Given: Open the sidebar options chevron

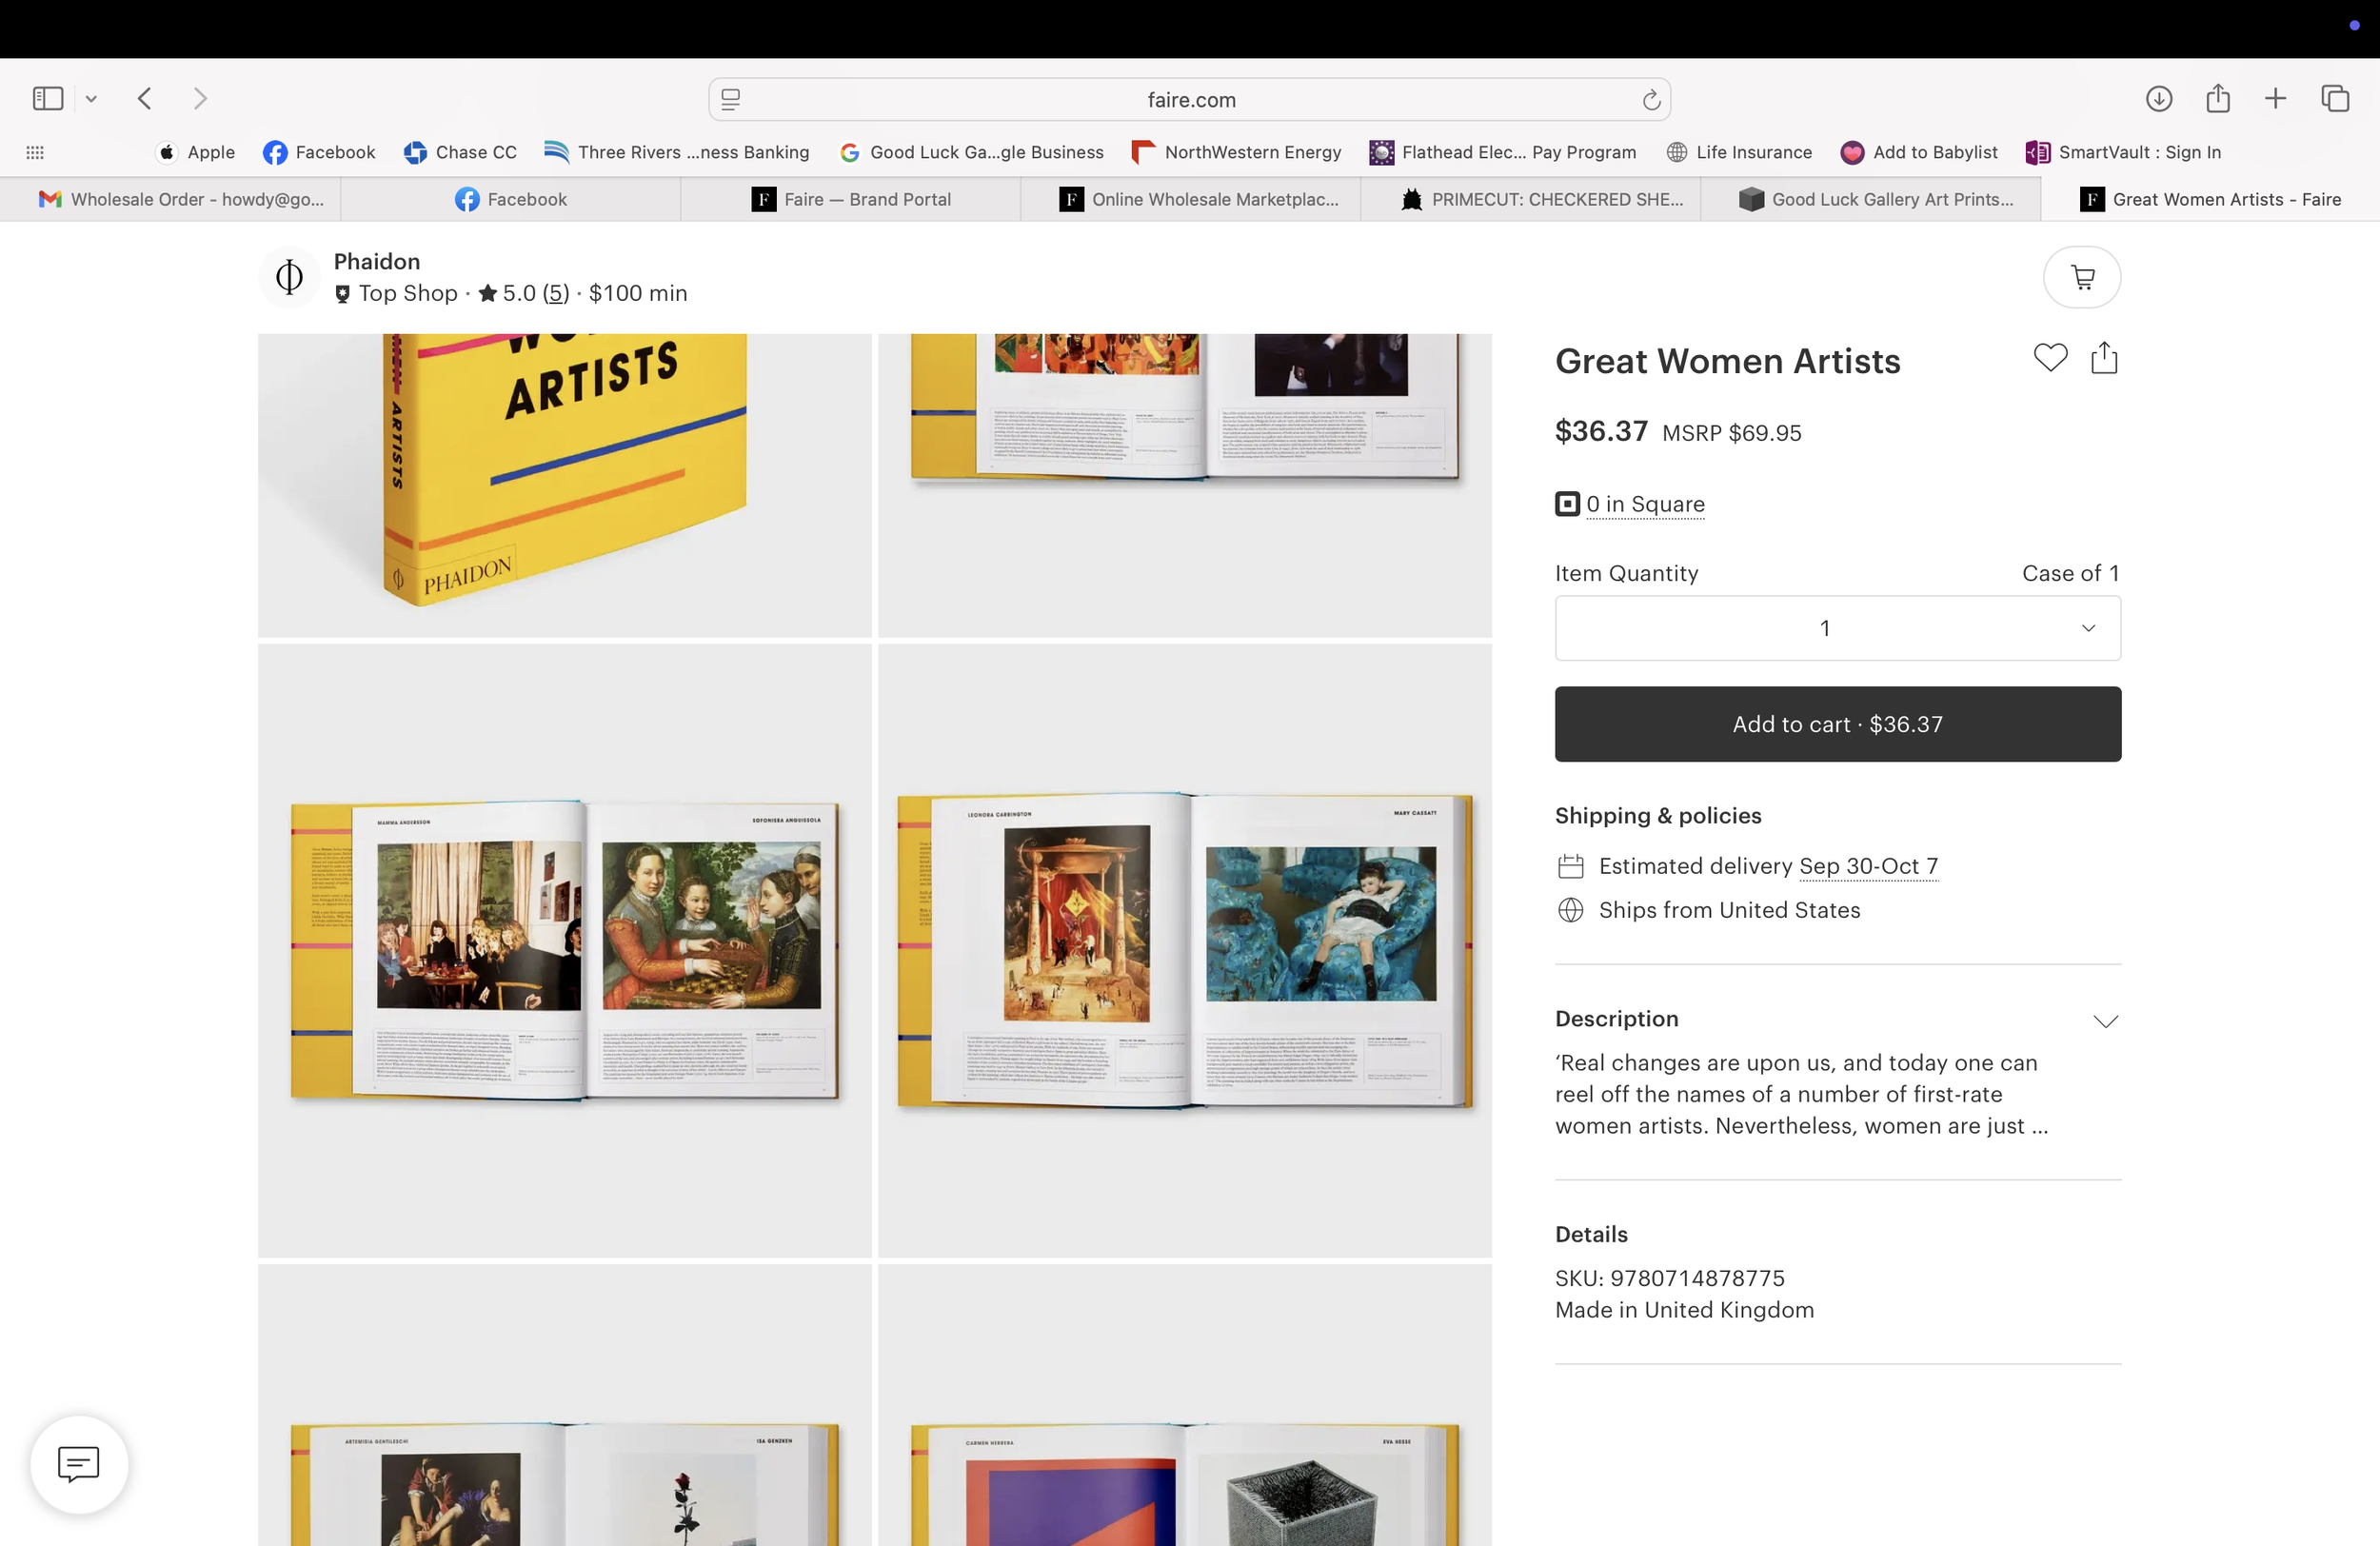Looking at the screenshot, I should click(91, 98).
